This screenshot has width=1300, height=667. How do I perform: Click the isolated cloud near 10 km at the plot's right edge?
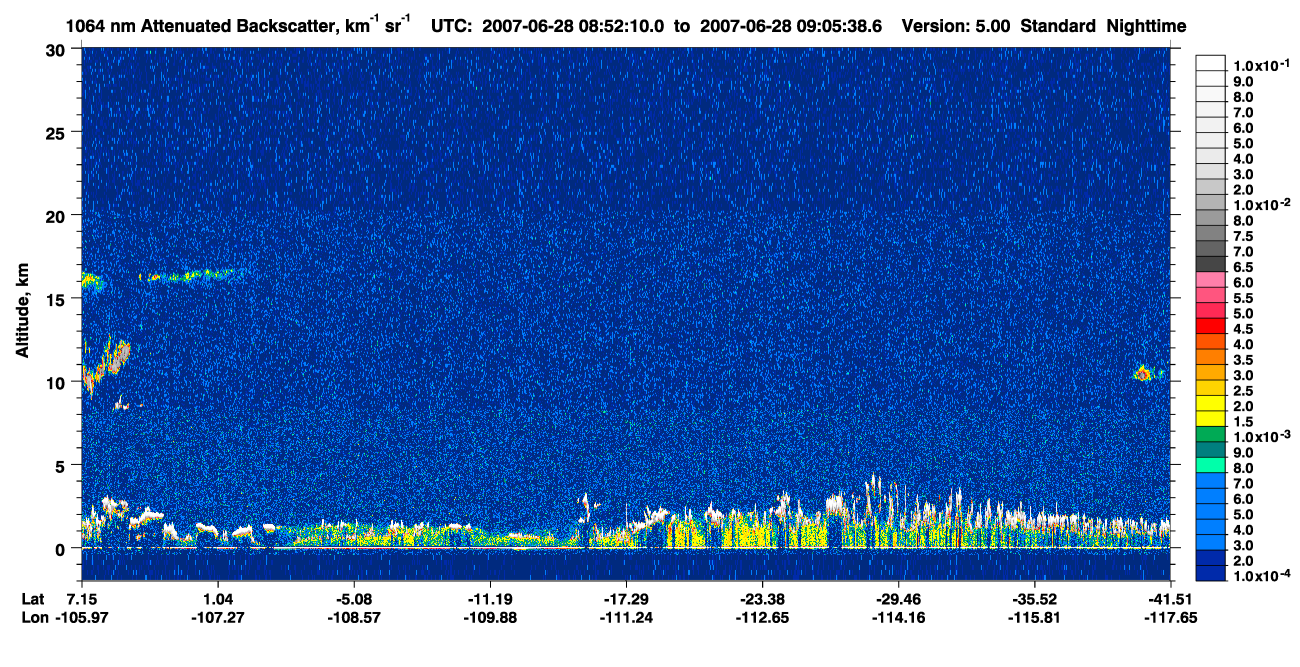[x=1142, y=373]
